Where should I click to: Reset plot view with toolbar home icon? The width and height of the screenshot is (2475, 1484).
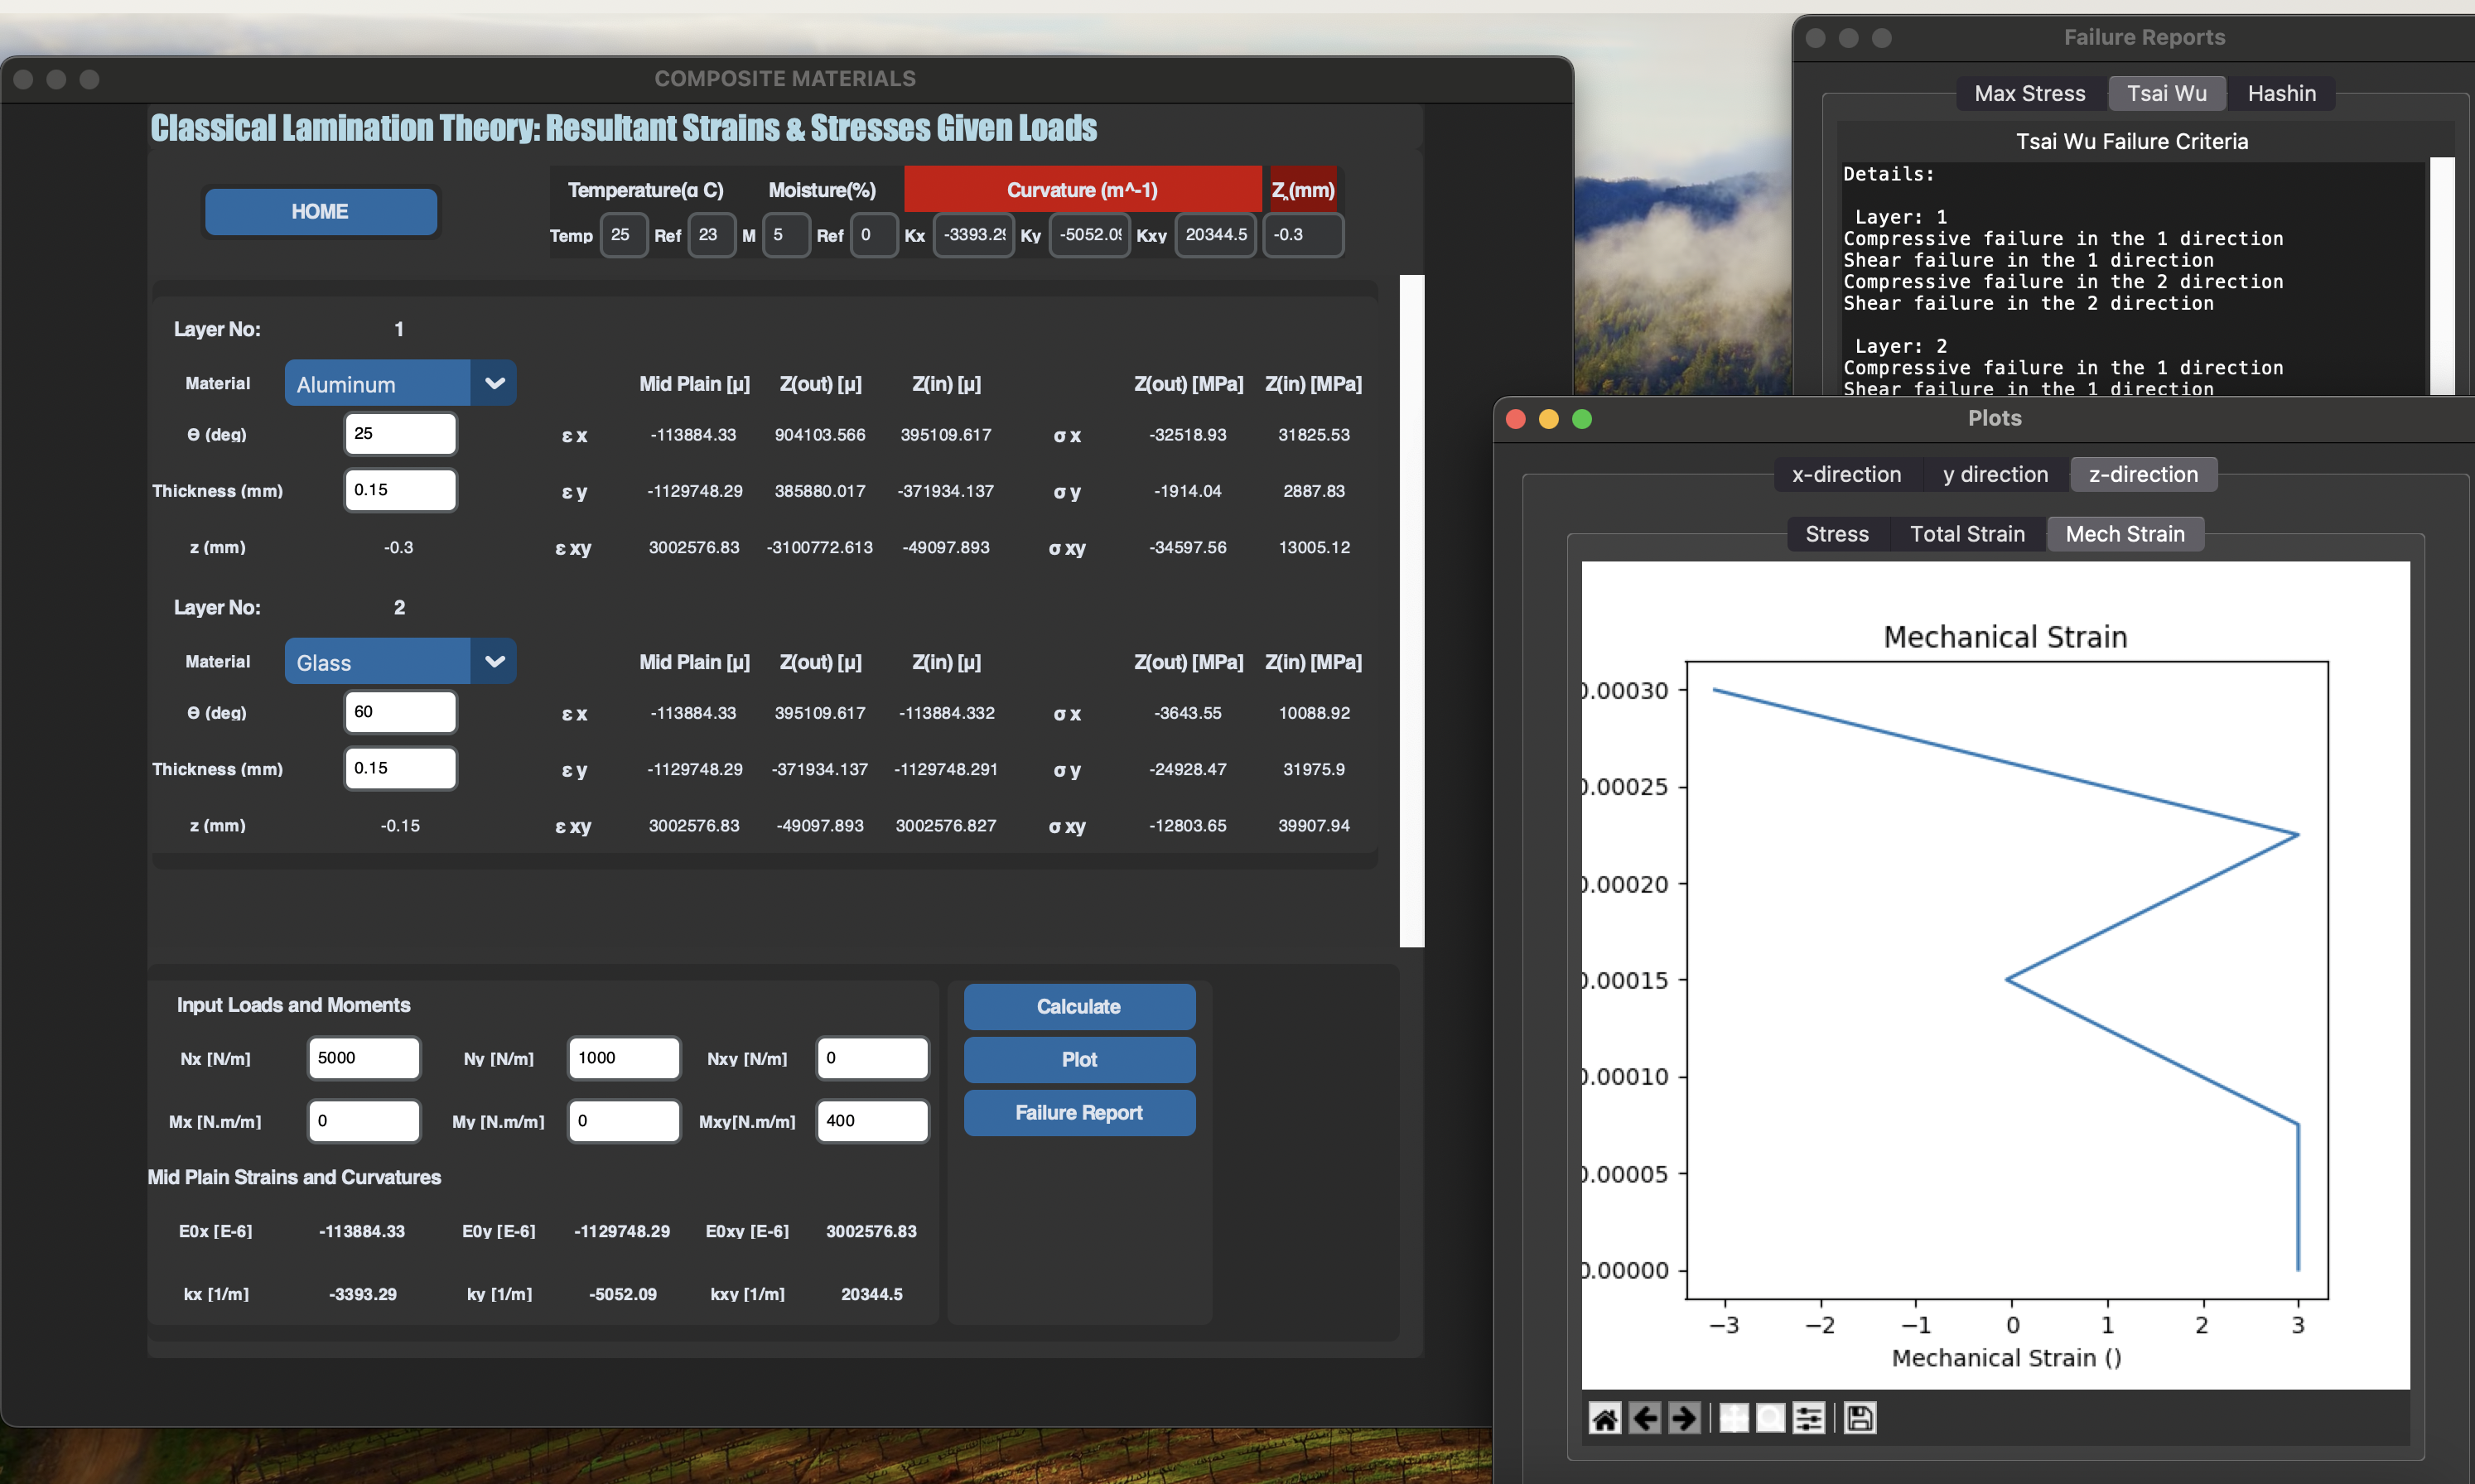1605,1418
